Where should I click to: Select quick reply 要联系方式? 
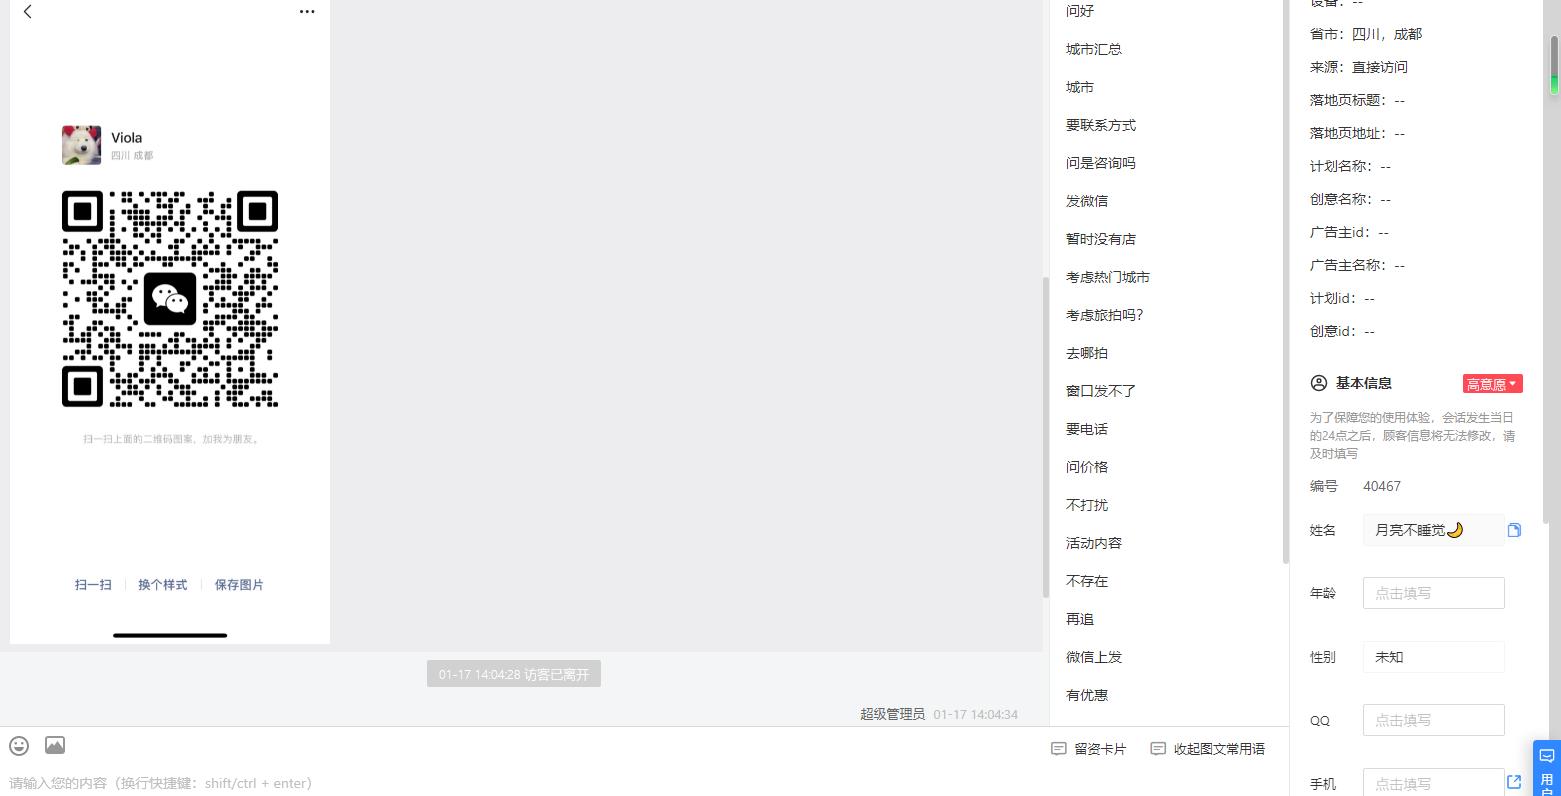pyautogui.click(x=1101, y=125)
